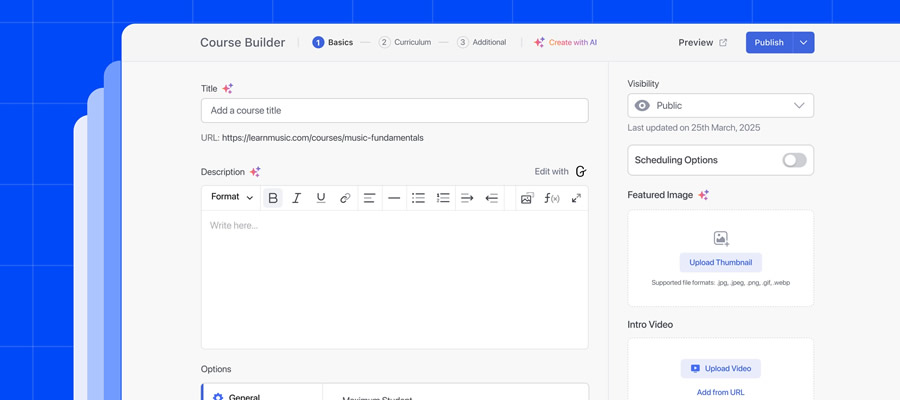Click AI sparkle beside Featured Image

pyautogui.click(x=704, y=195)
